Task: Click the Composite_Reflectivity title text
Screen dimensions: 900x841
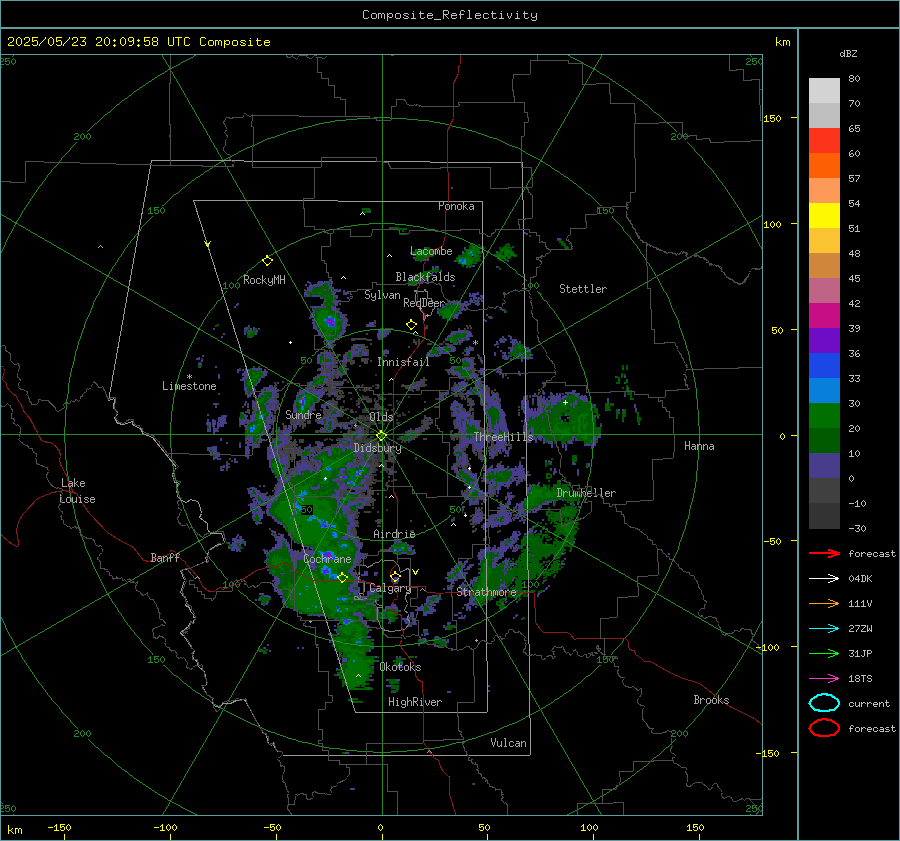Action: coord(449,15)
